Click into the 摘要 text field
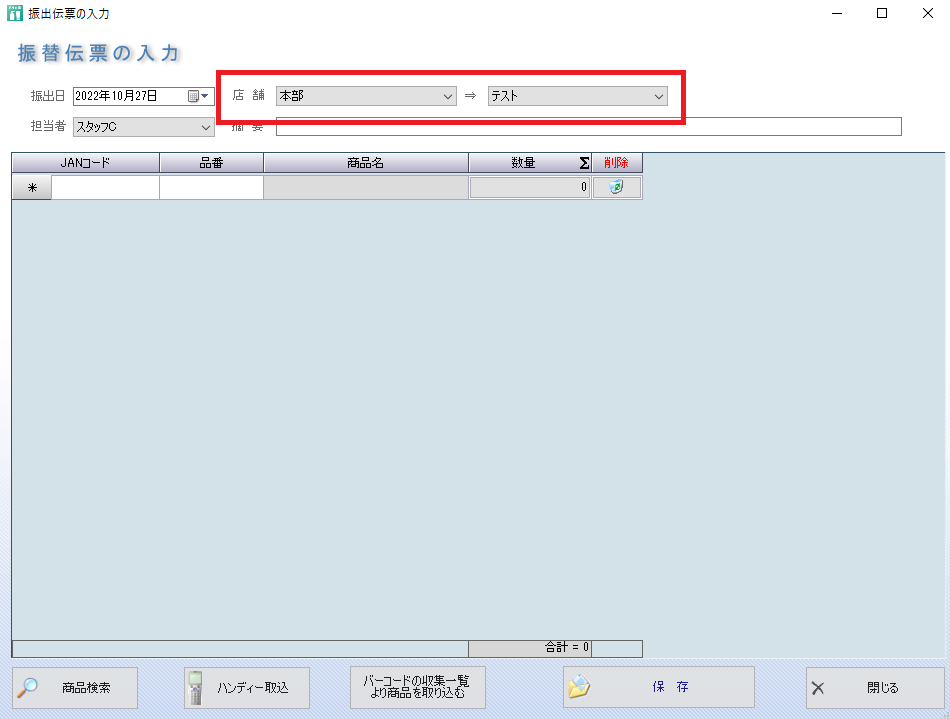This screenshot has width=950, height=719. 588,127
